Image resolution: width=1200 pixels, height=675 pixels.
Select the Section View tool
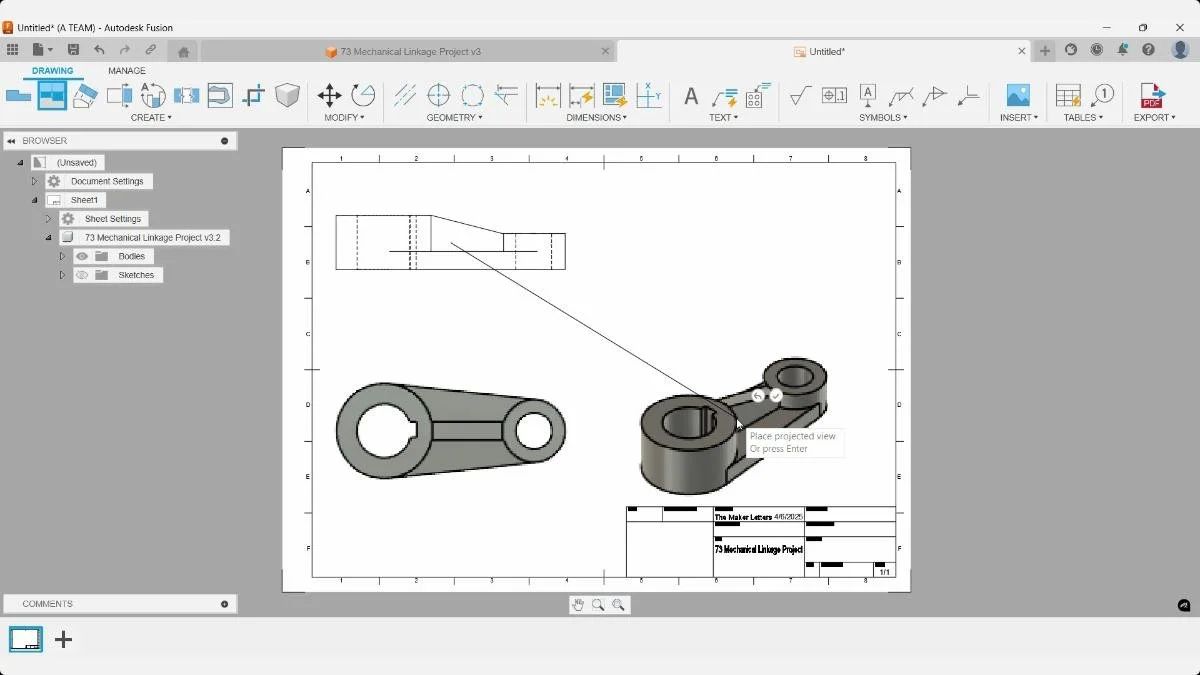(x=119, y=96)
